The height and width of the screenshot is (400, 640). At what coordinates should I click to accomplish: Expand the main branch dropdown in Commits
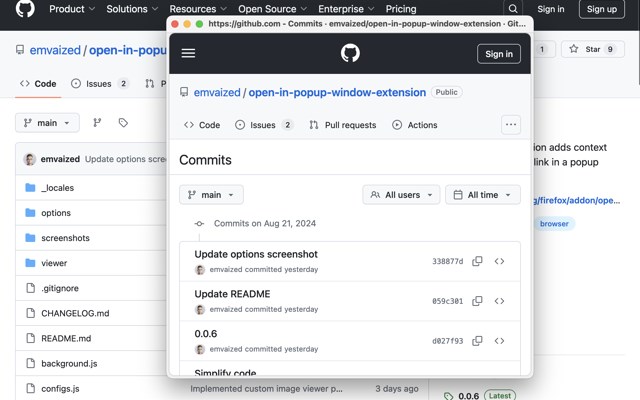[211, 195]
